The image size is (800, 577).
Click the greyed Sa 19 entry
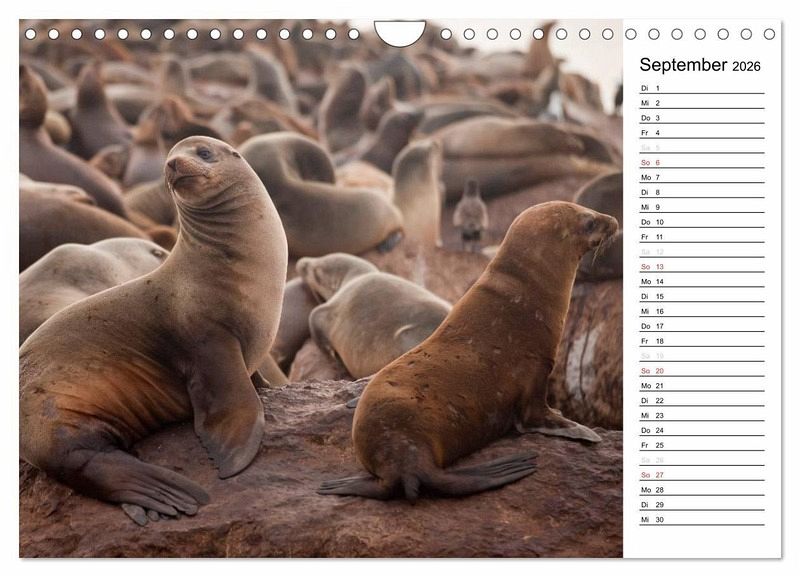tap(701, 356)
